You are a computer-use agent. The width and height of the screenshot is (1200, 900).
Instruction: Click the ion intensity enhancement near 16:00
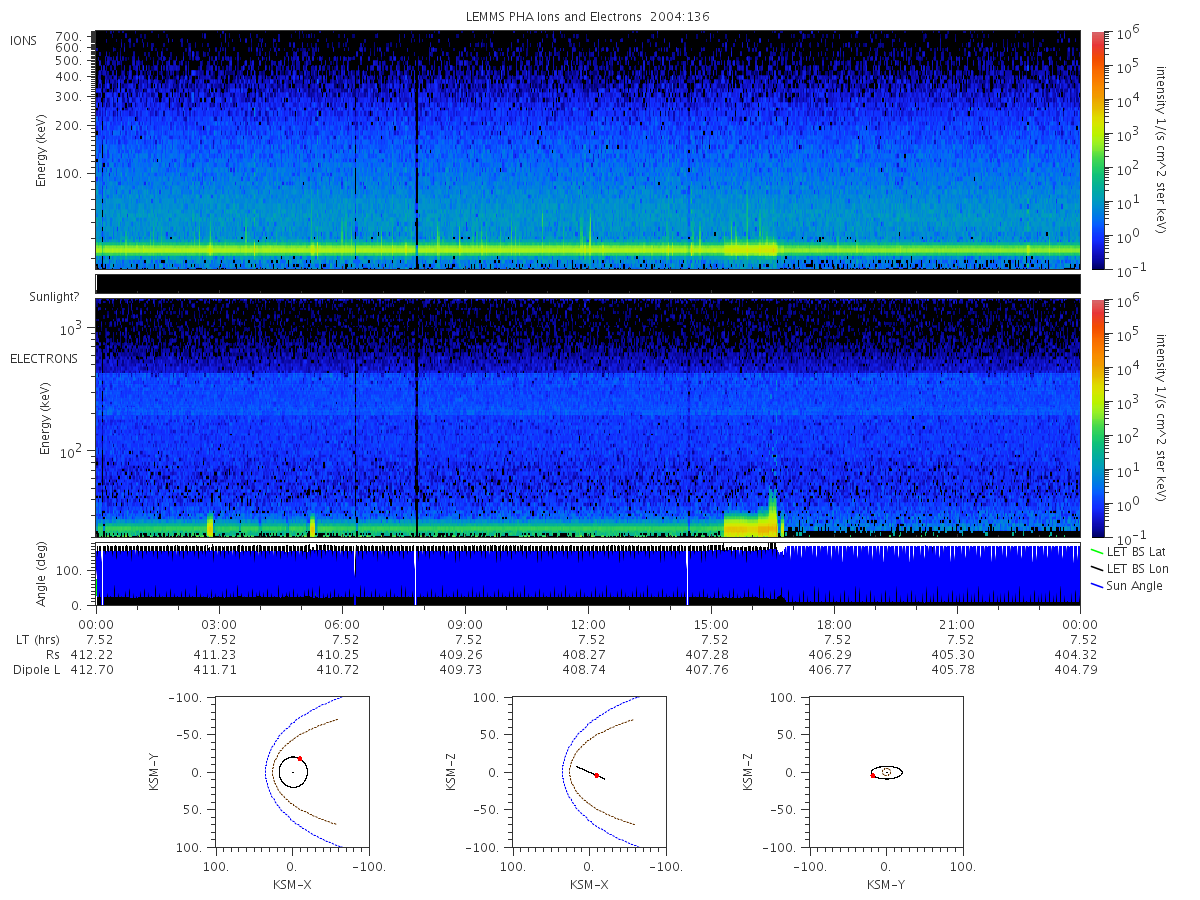[x=750, y=247]
